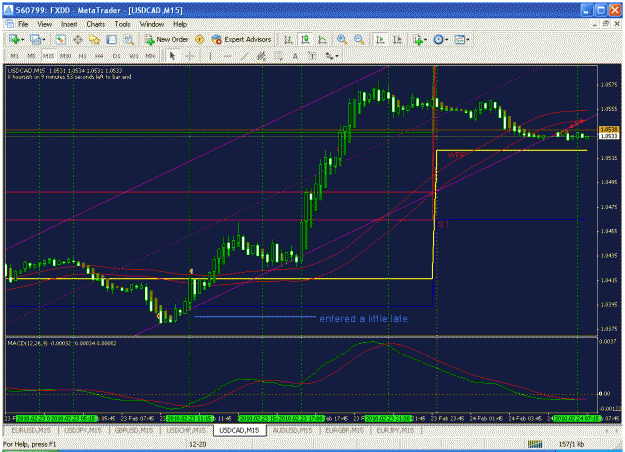Expand New Chart dropdown arrow
625x452 pixels.
(x=22, y=39)
